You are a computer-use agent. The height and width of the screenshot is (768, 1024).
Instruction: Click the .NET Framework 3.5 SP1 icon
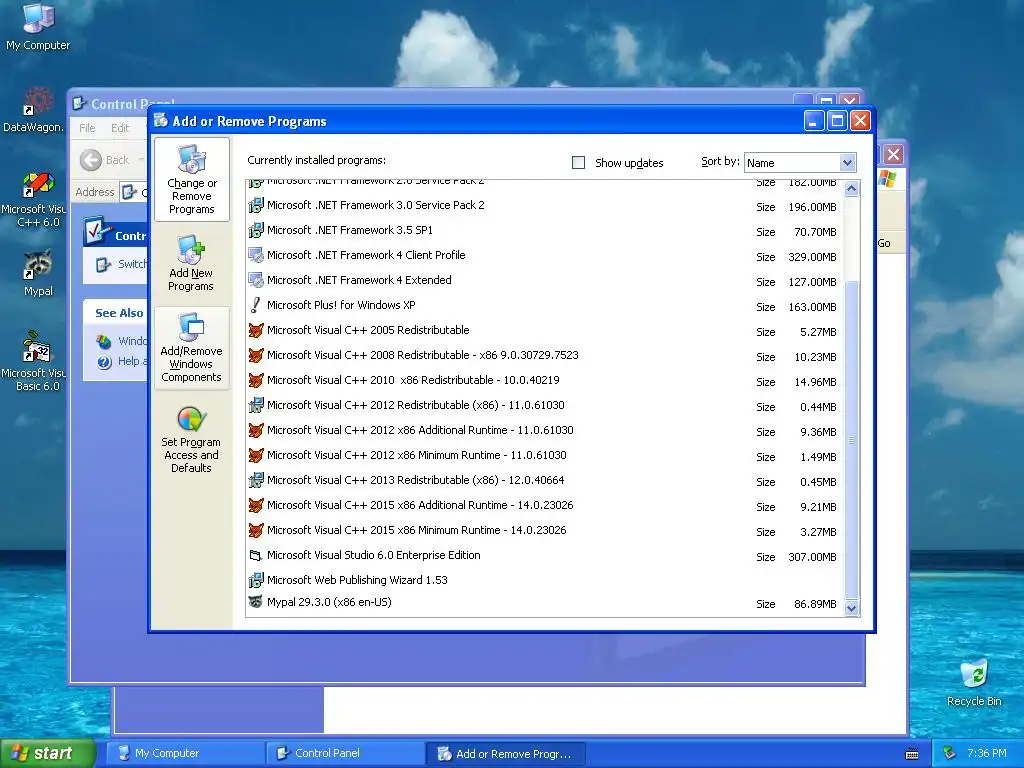tap(256, 231)
